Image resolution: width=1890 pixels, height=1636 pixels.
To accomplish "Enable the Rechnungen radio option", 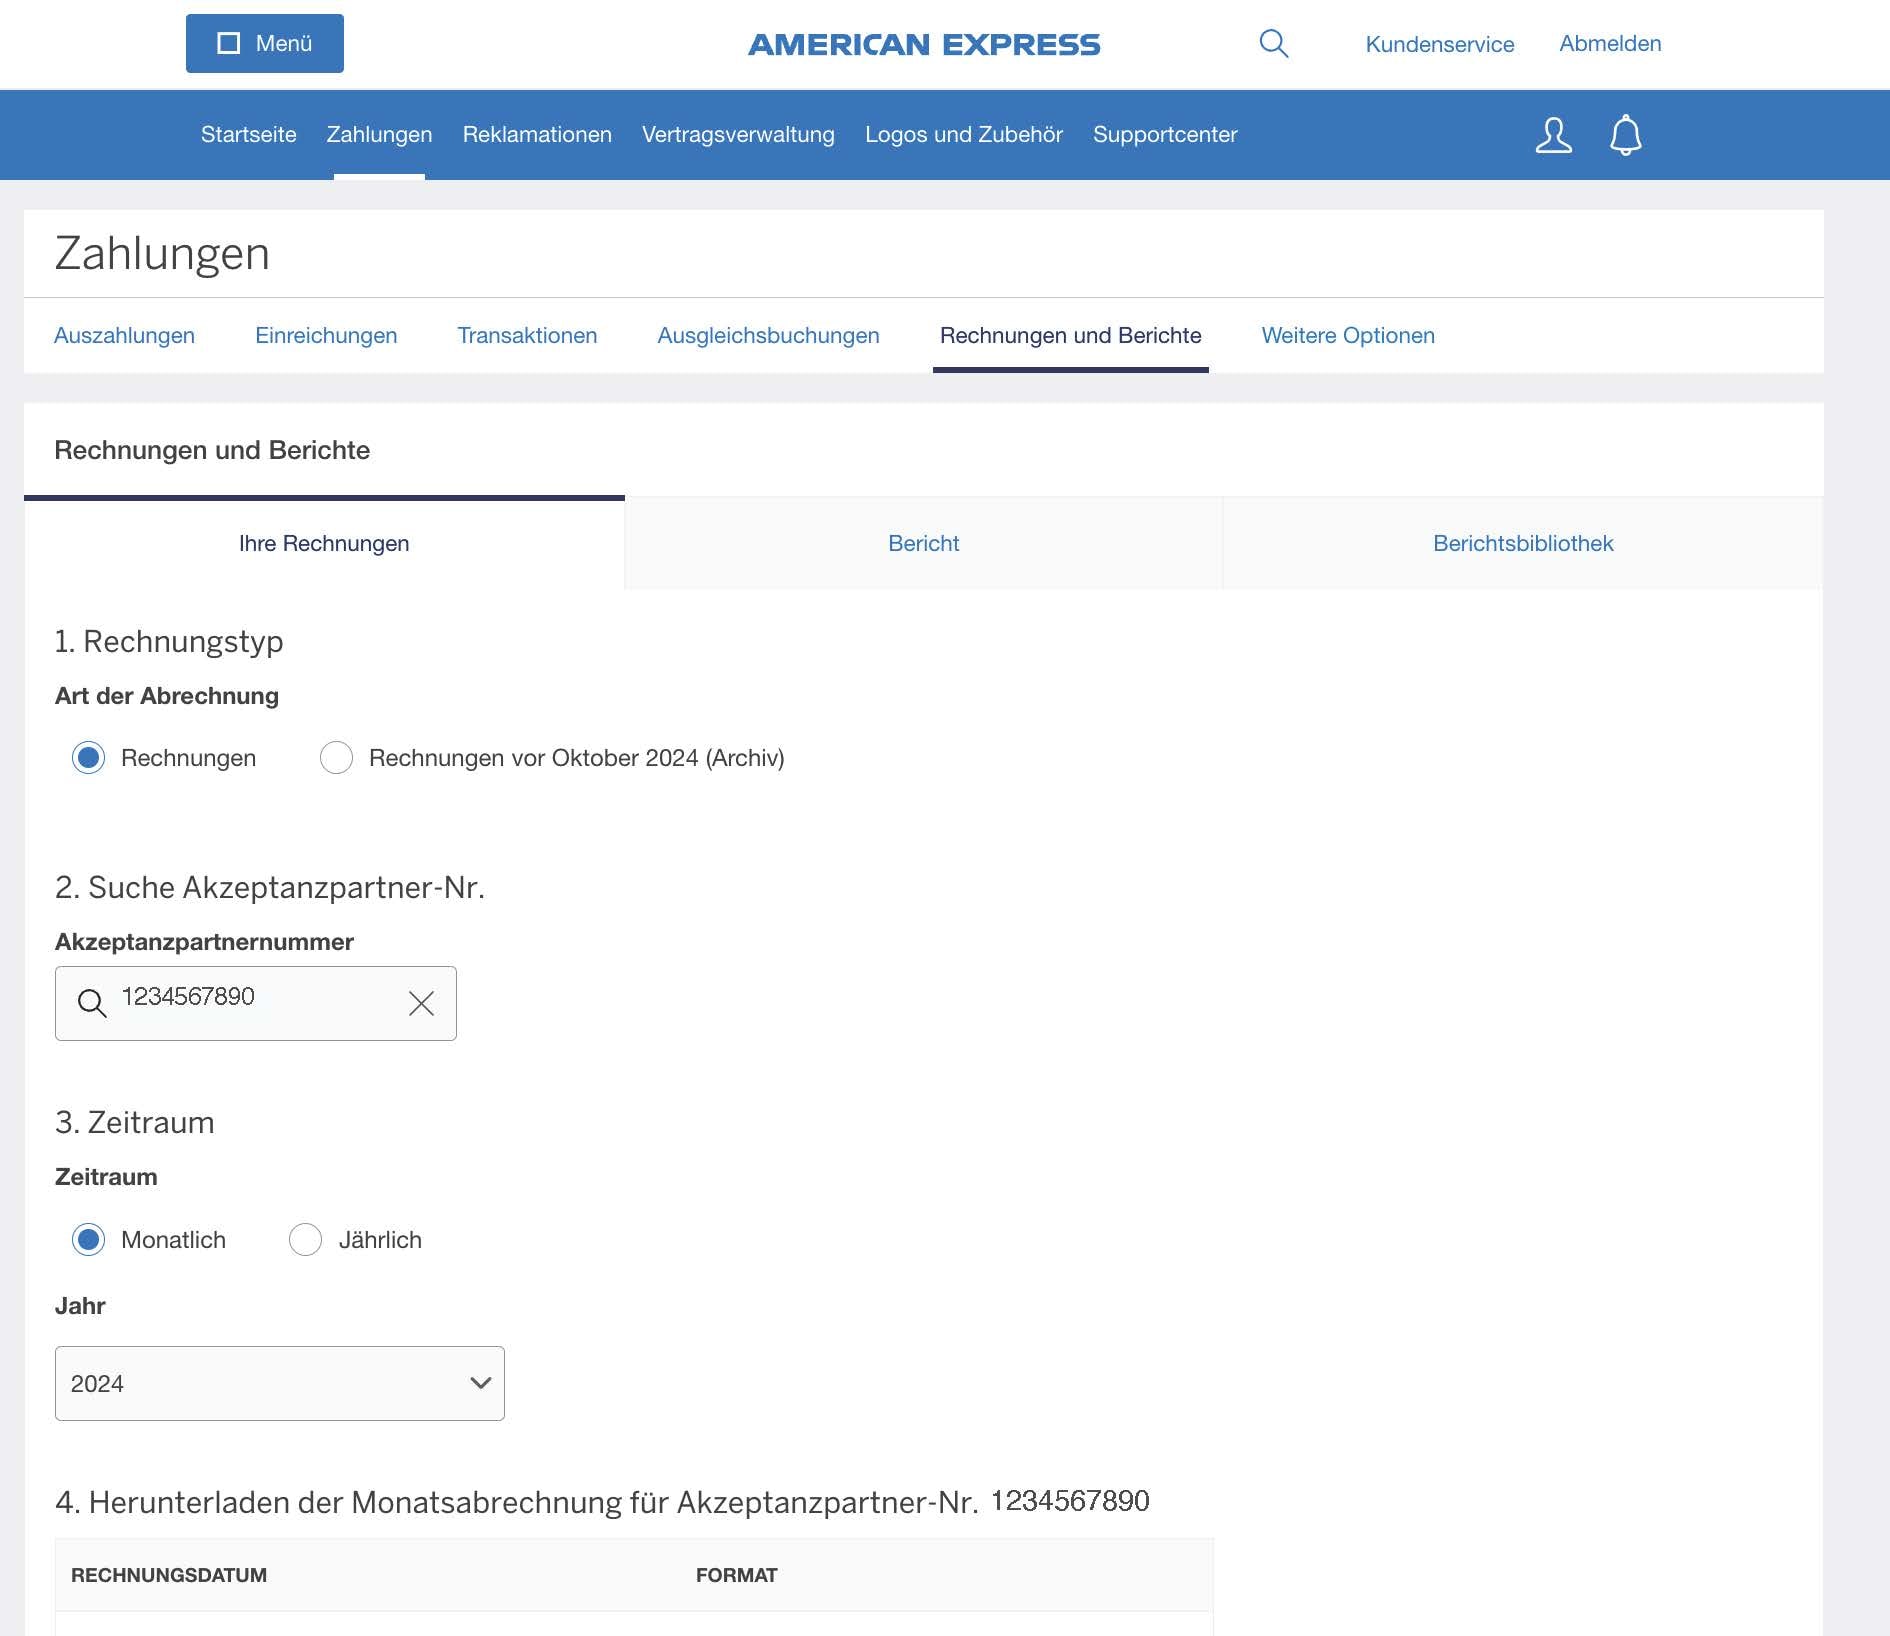I will pos(88,758).
